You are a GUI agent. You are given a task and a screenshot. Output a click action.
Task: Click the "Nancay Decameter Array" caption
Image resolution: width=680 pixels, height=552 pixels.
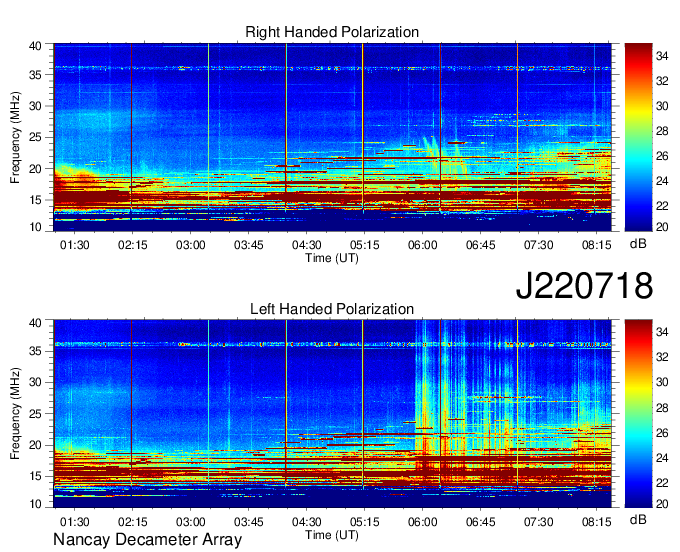tap(147, 540)
